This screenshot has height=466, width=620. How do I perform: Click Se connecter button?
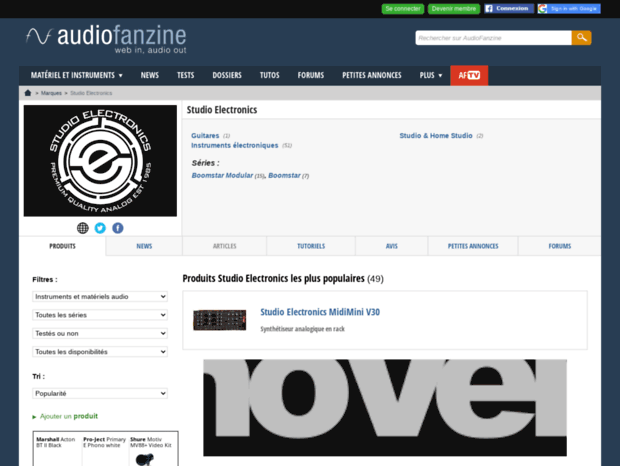[403, 9]
